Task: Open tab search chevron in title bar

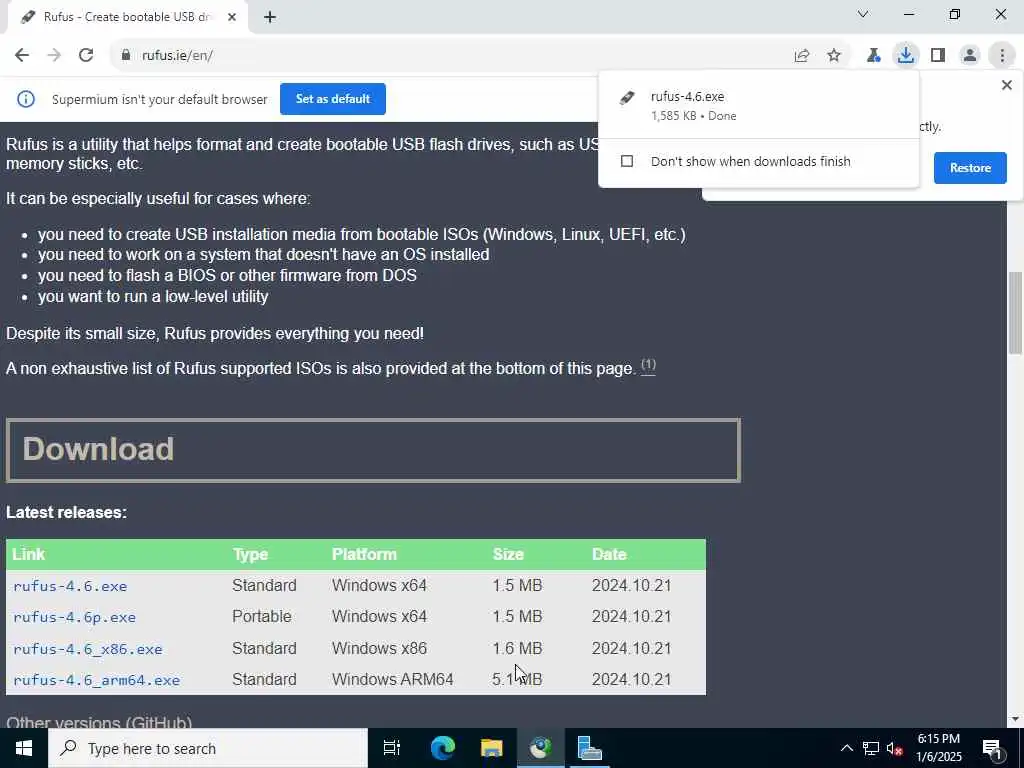Action: [863, 14]
